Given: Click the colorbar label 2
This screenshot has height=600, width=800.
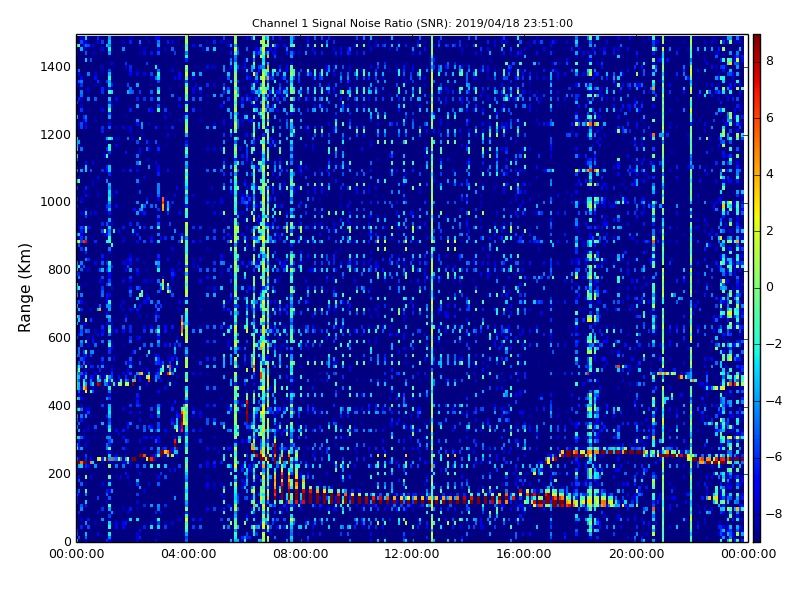Looking at the screenshot, I should (x=770, y=231).
